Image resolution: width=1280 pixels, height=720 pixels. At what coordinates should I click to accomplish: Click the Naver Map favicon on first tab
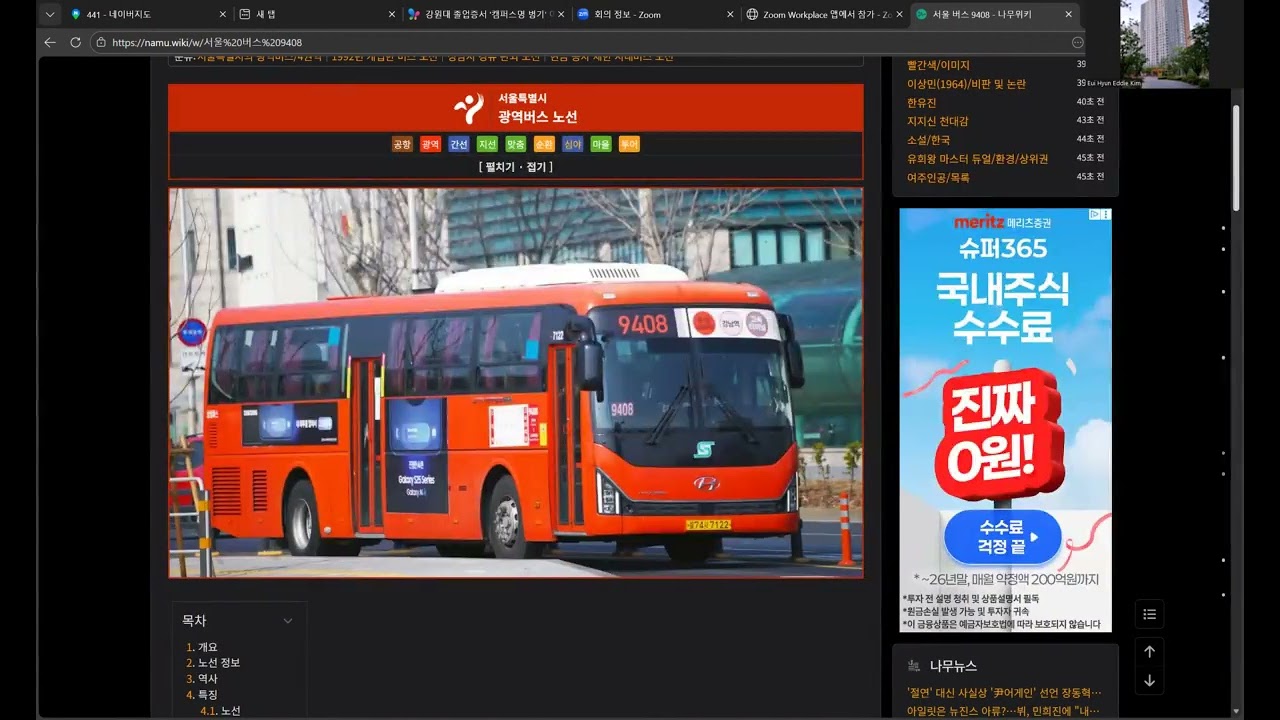(x=76, y=14)
